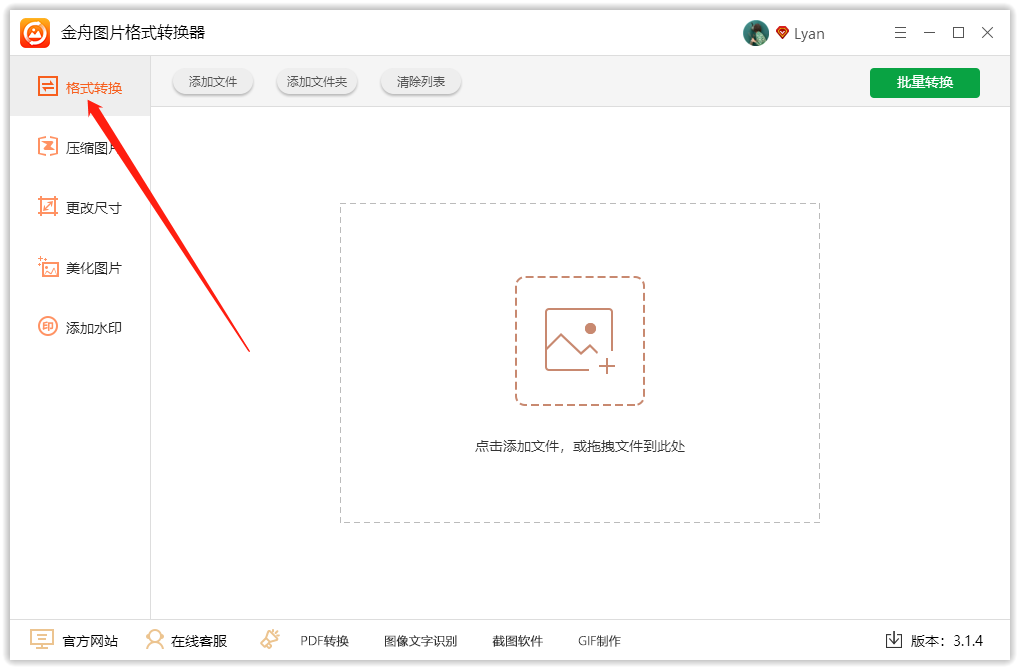The height and width of the screenshot is (670, 1020).
Task: Click the 清除列表 button
Action: pyautogui.click(x=421, y=82)
